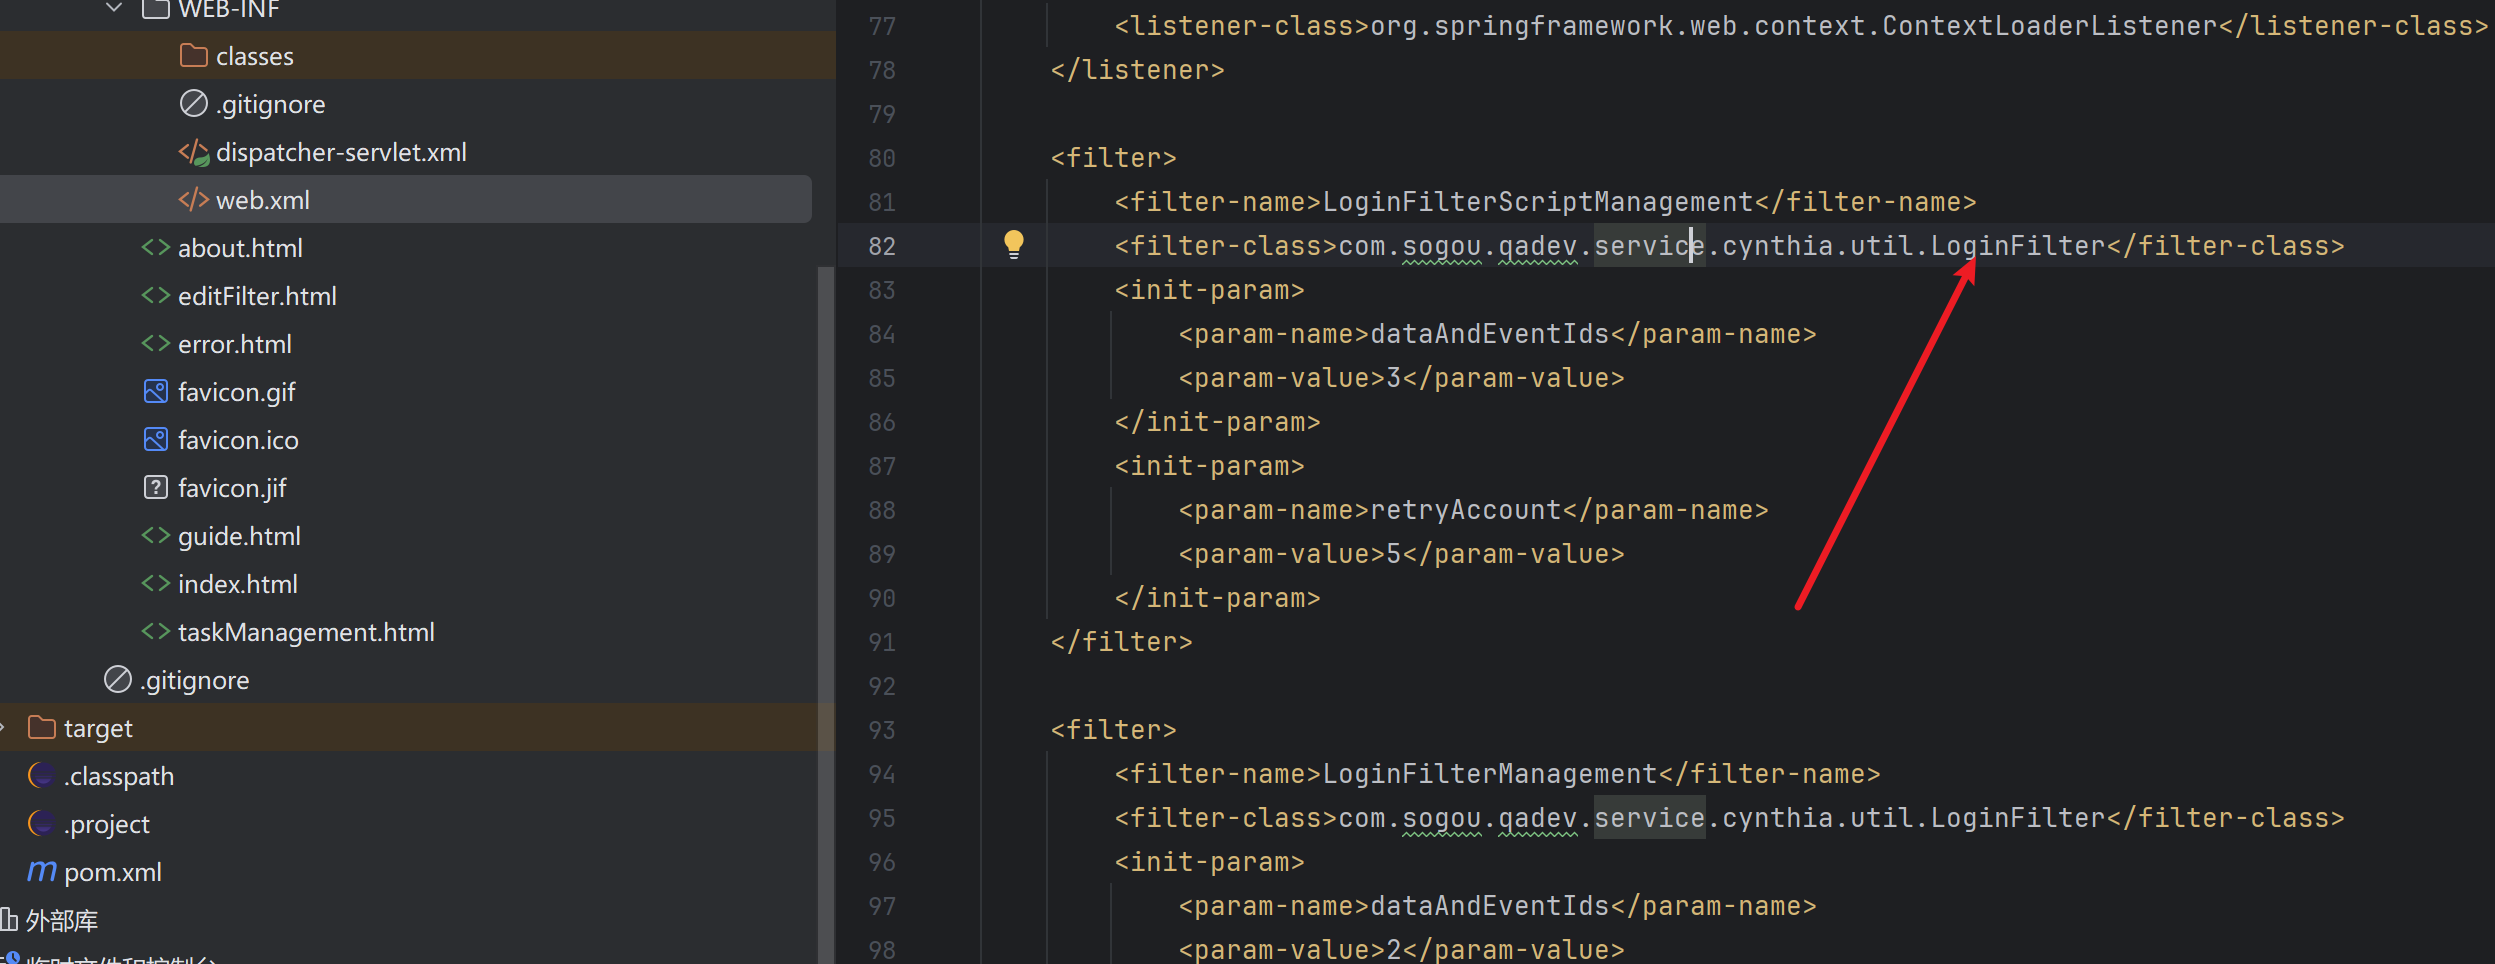
Task: Click the LoginFilter class name on line 82
Action: pos(2018,246)
